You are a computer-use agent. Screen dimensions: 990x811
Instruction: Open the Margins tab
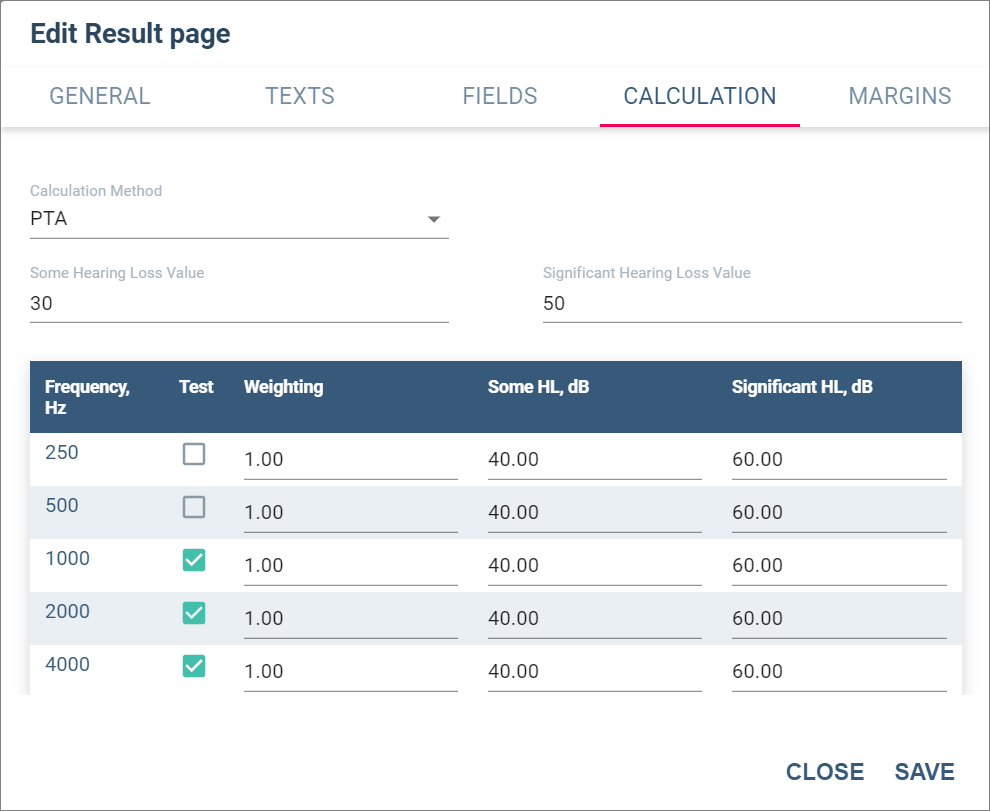click(899, 96)
